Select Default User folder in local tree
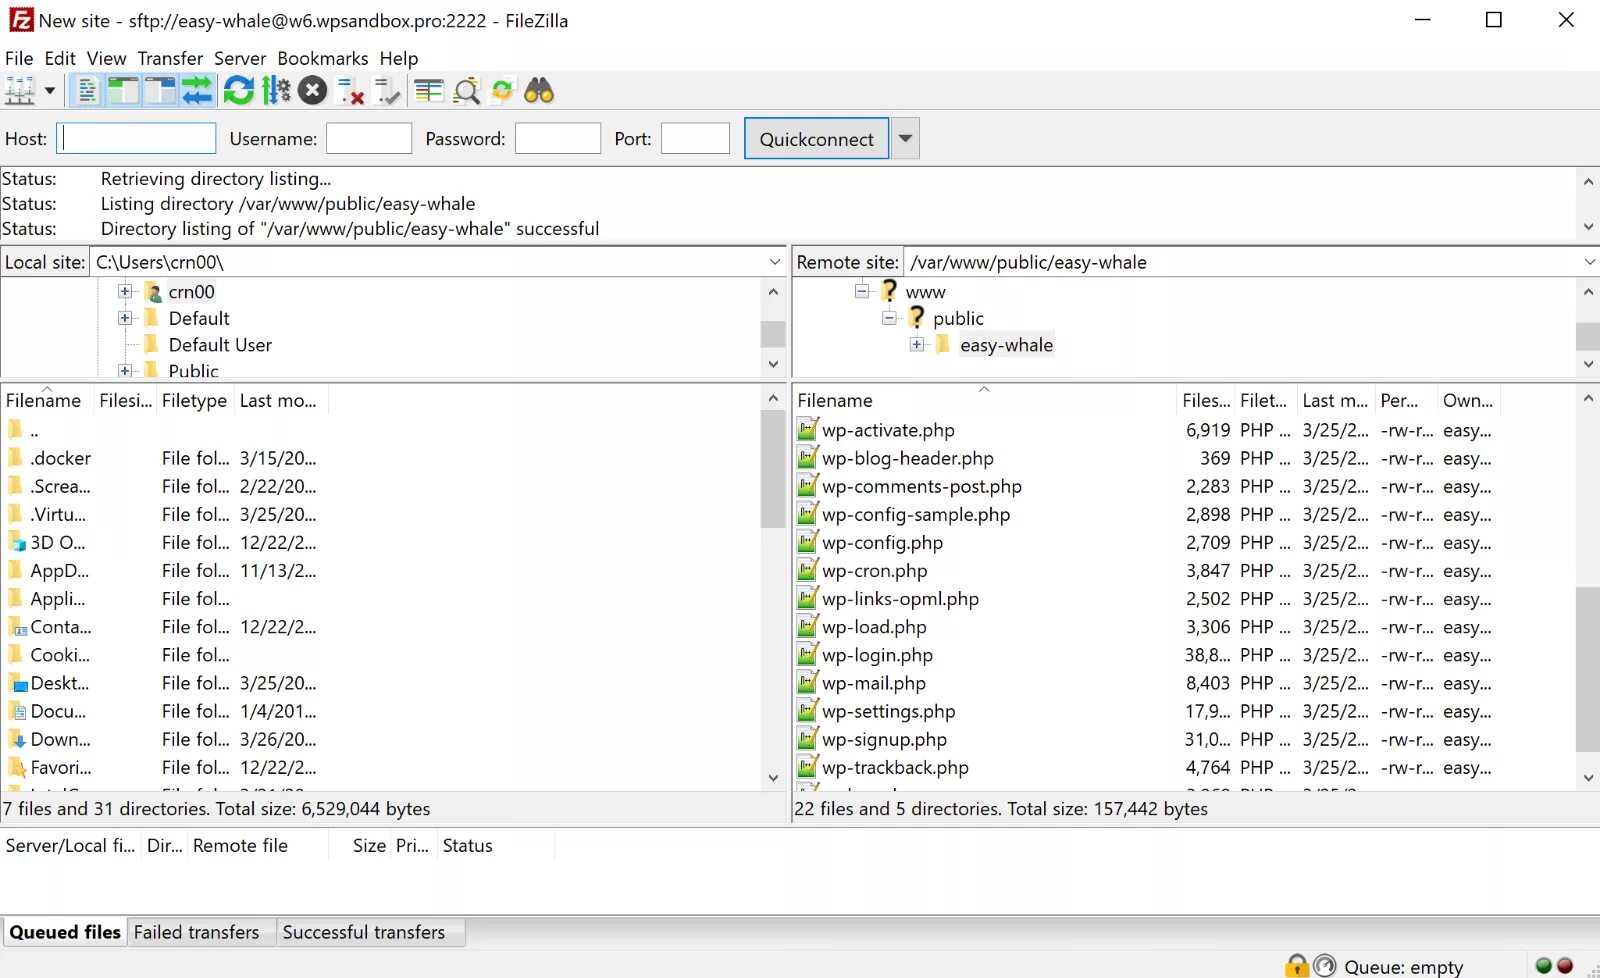1600x978 pixels. click(220, 345)
